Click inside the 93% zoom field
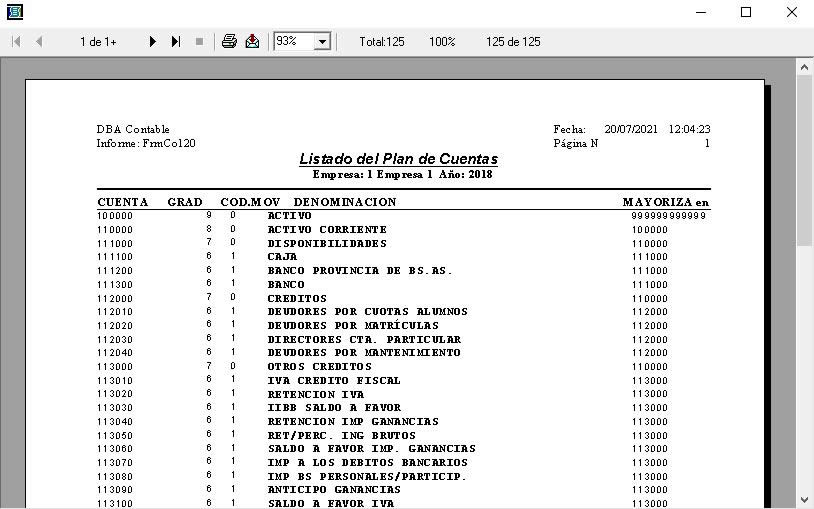Screen dimensions: 814x509 pyautogui.click(x=292, y=42)
